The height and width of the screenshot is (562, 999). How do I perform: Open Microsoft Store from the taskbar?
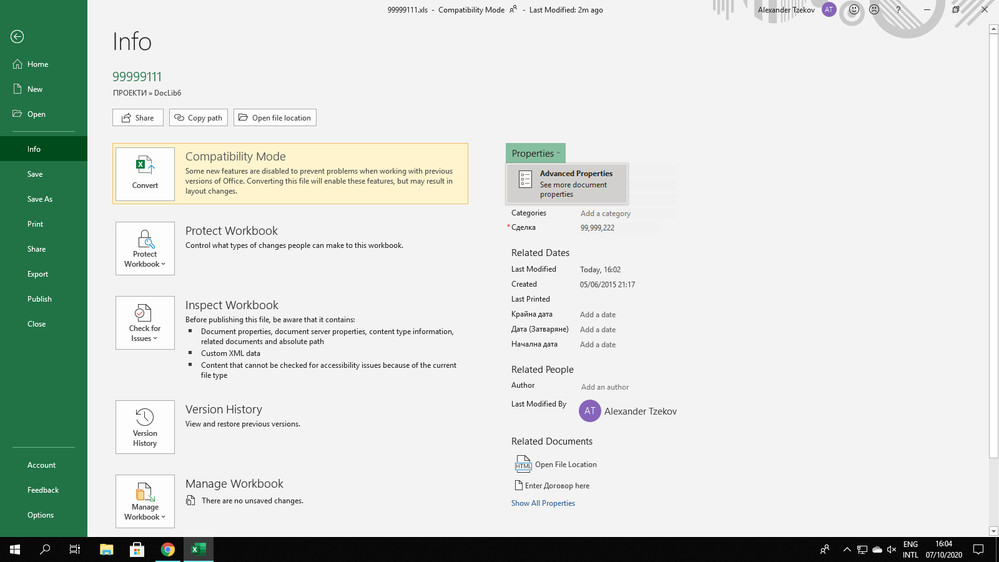[x=137, y=549]
